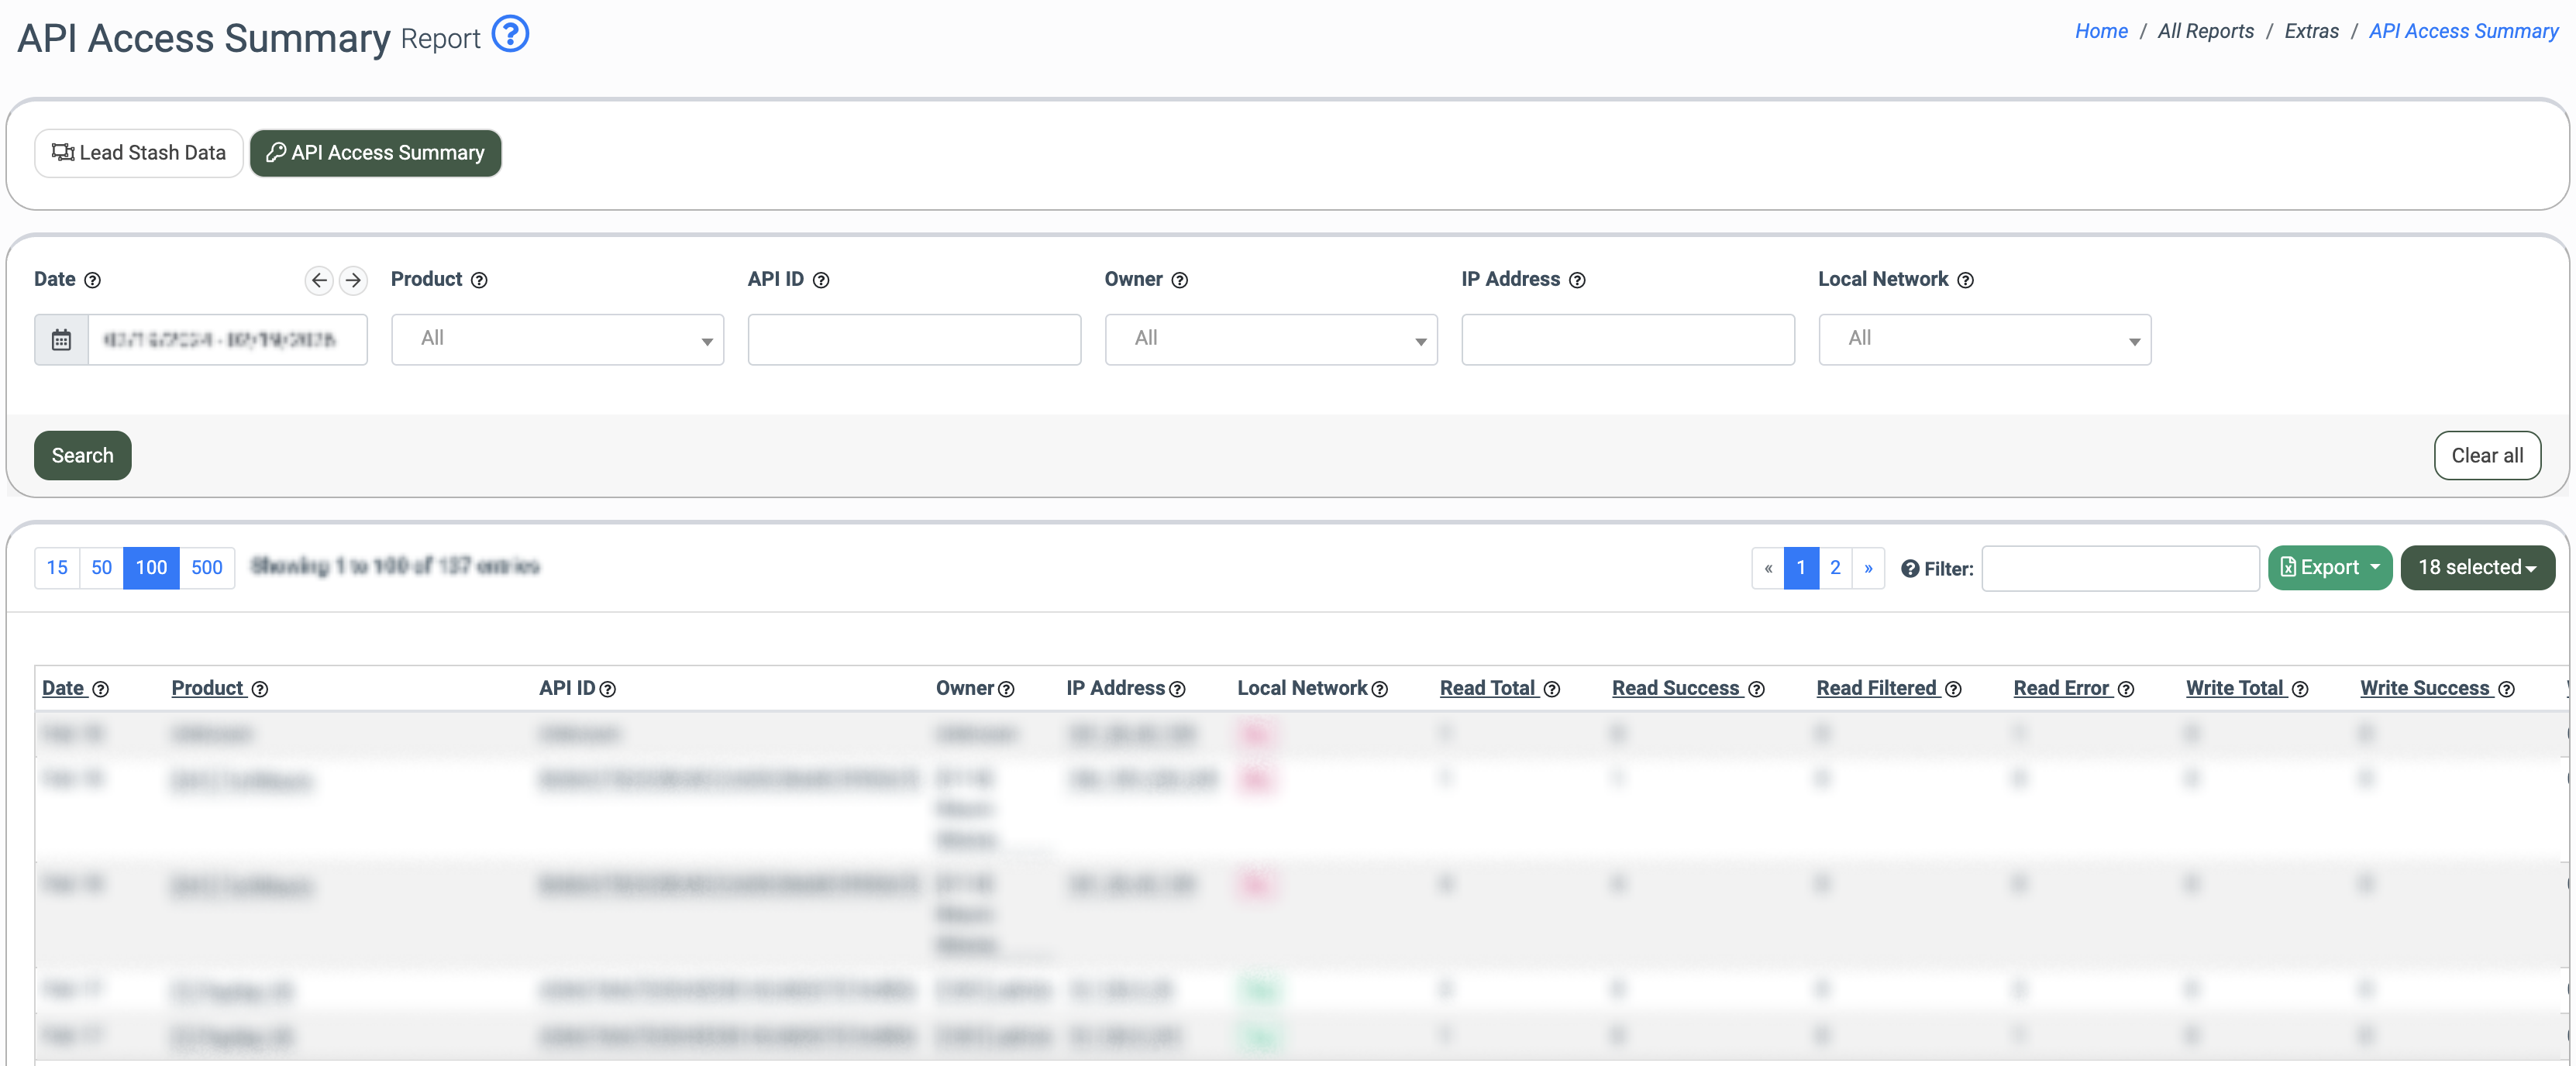
Task: Go to the previous date range with the left arrow
Action: 319,280
